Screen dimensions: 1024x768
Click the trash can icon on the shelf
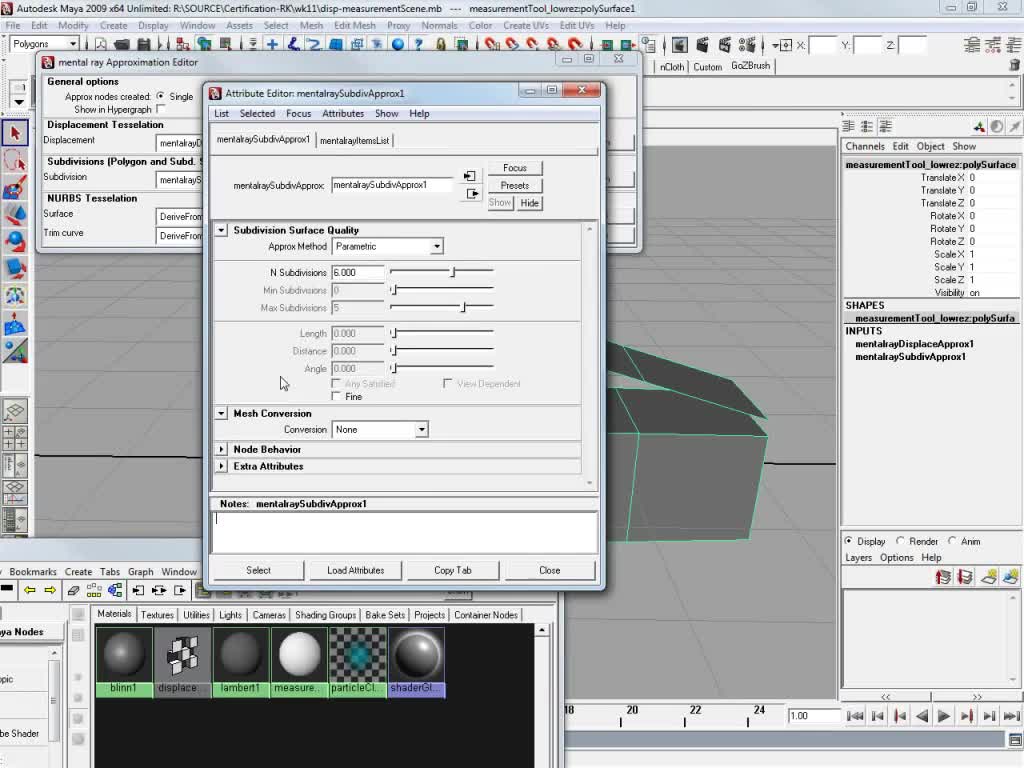coord(1014,65)
